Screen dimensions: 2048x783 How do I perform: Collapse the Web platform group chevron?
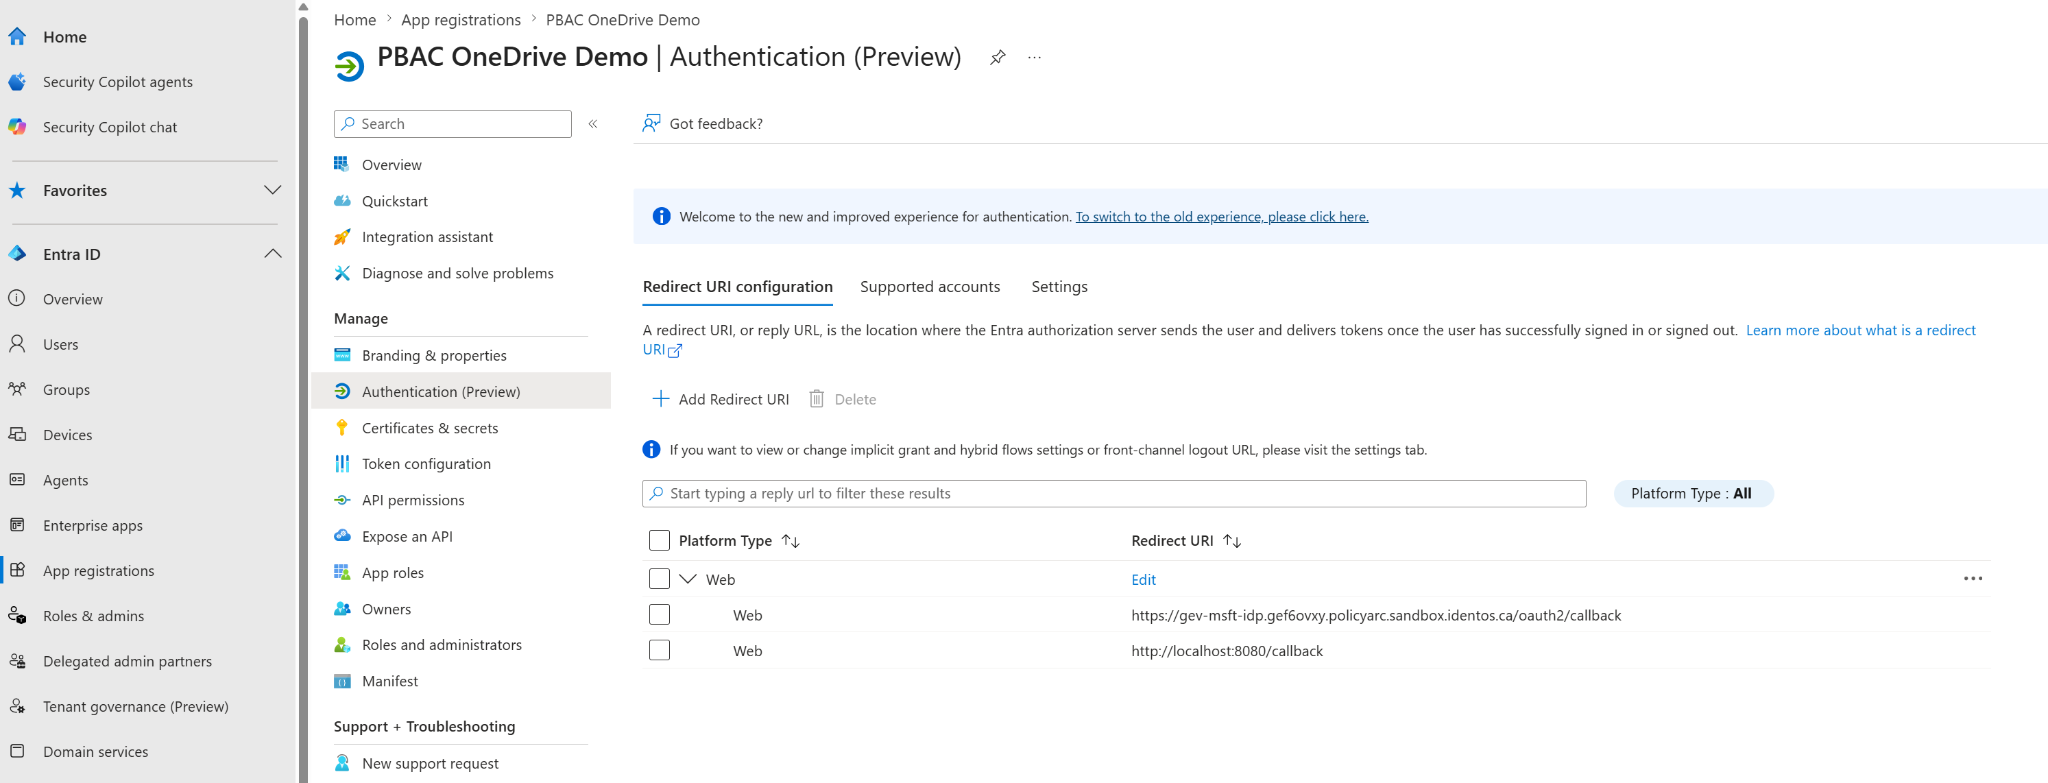[x=688, y=579]
